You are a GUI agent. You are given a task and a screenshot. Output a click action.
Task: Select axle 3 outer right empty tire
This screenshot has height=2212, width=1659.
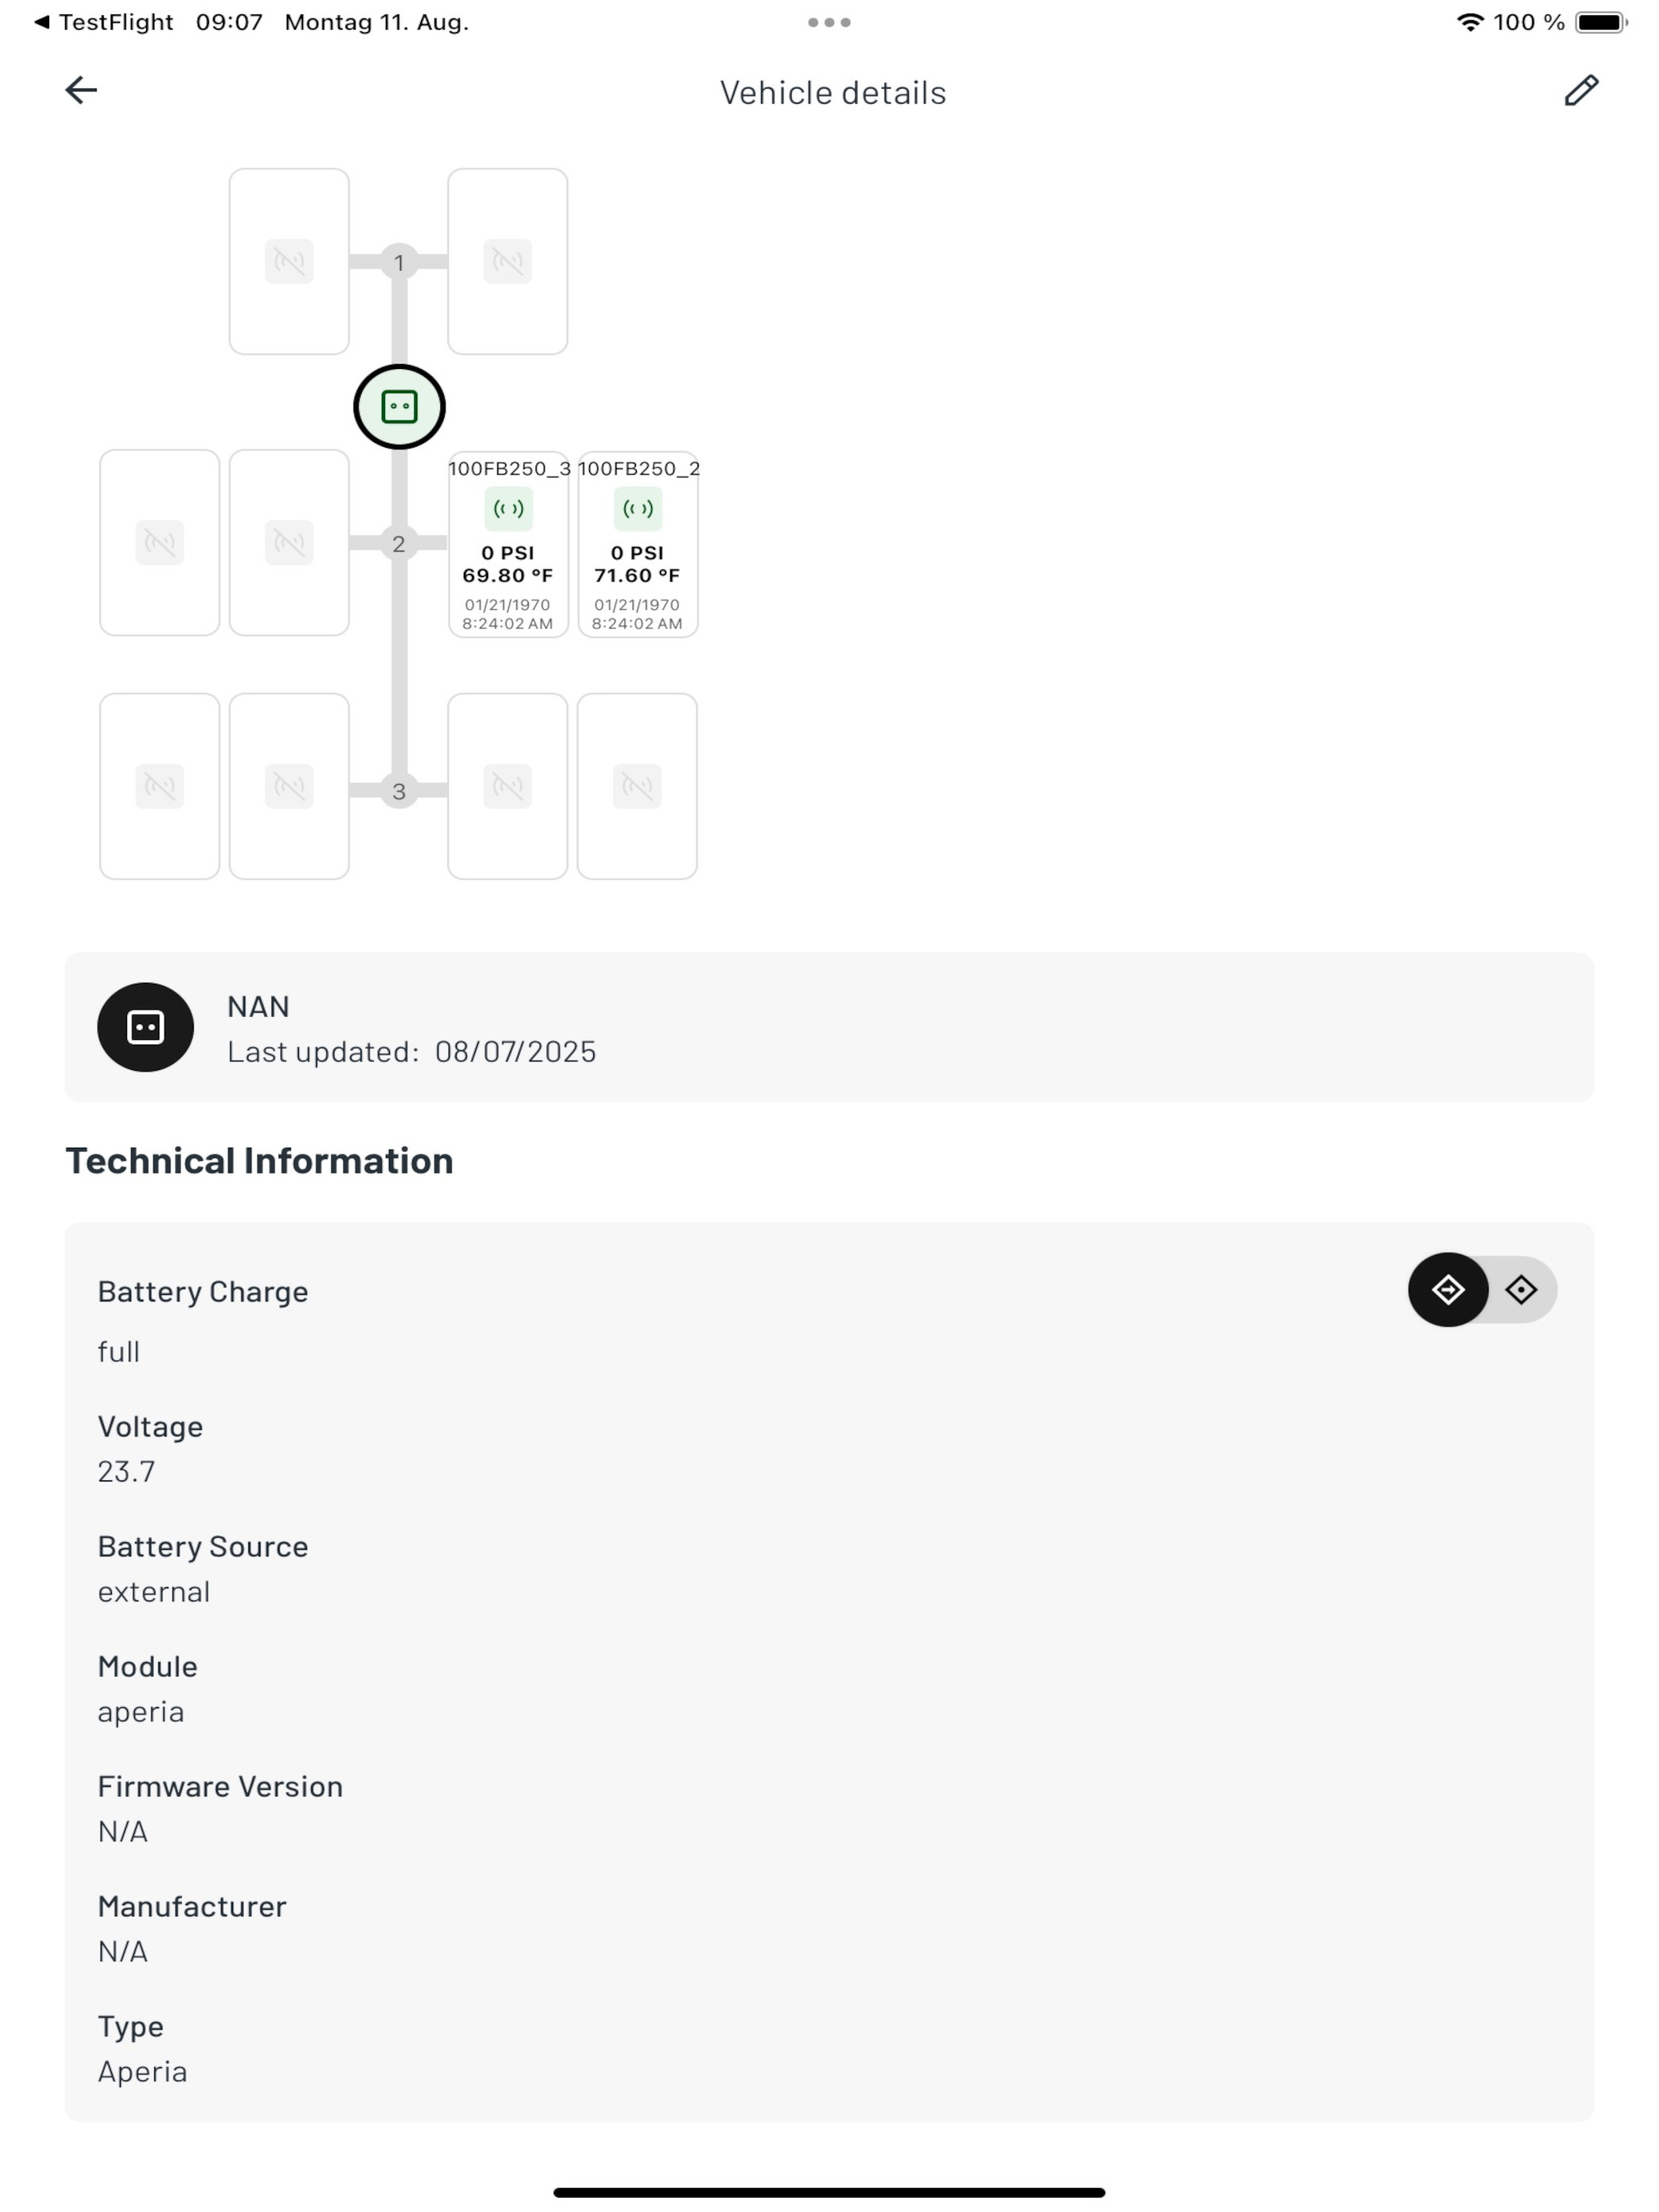click(637, 786)
